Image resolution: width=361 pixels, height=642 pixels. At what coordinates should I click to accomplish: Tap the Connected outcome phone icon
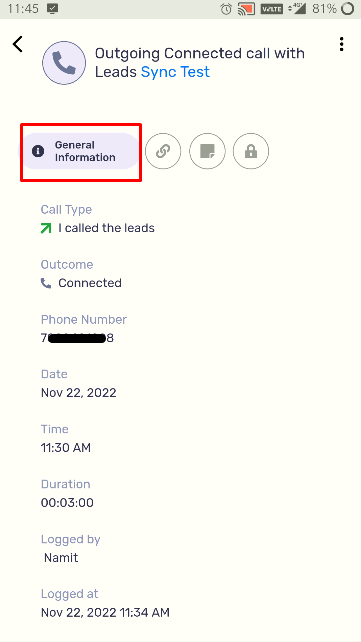click(46, 283)
